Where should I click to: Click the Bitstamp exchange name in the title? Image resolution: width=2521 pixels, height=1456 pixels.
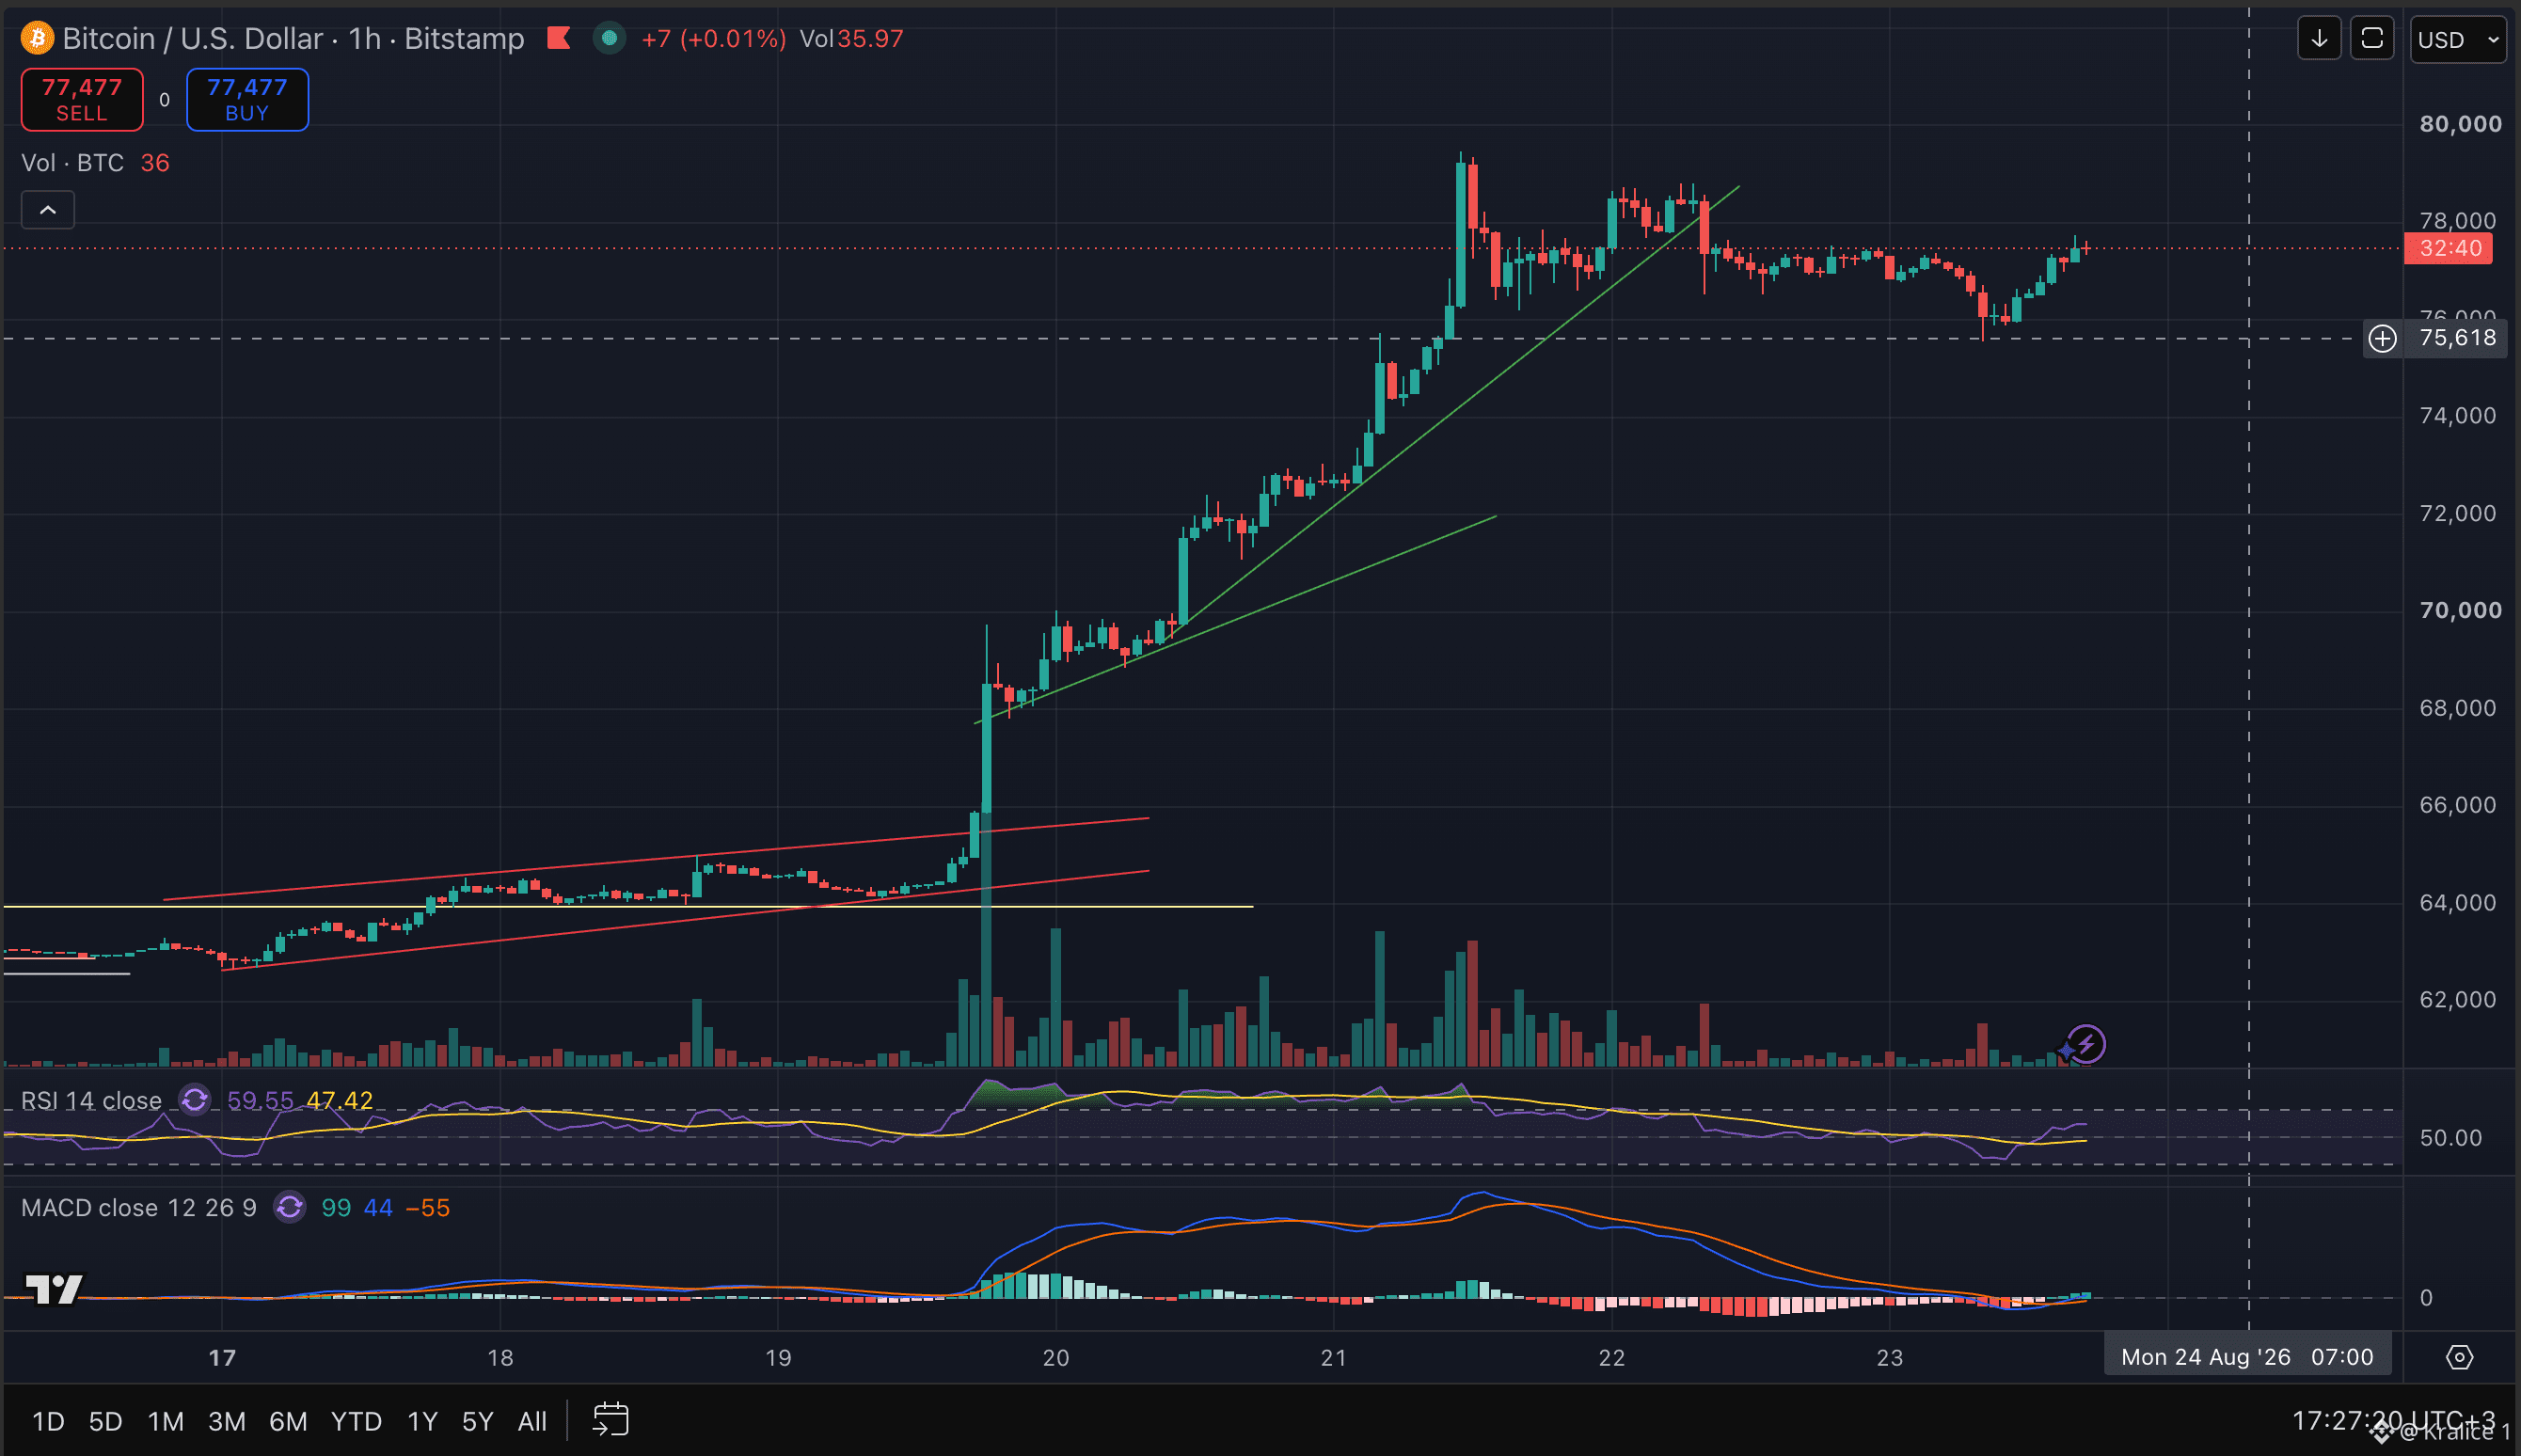point(464,38)
